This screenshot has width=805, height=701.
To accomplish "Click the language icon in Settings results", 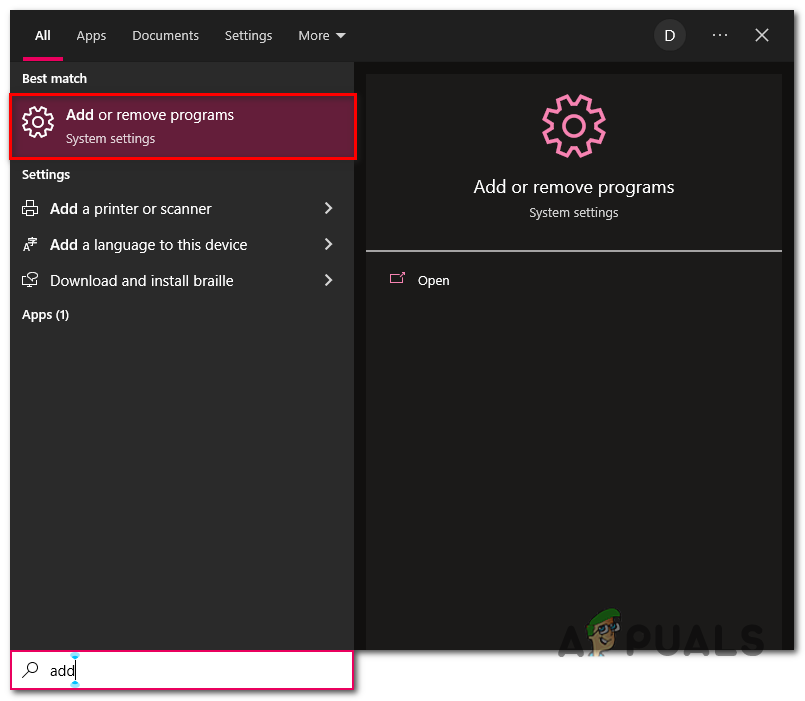I will click(30, 244).
